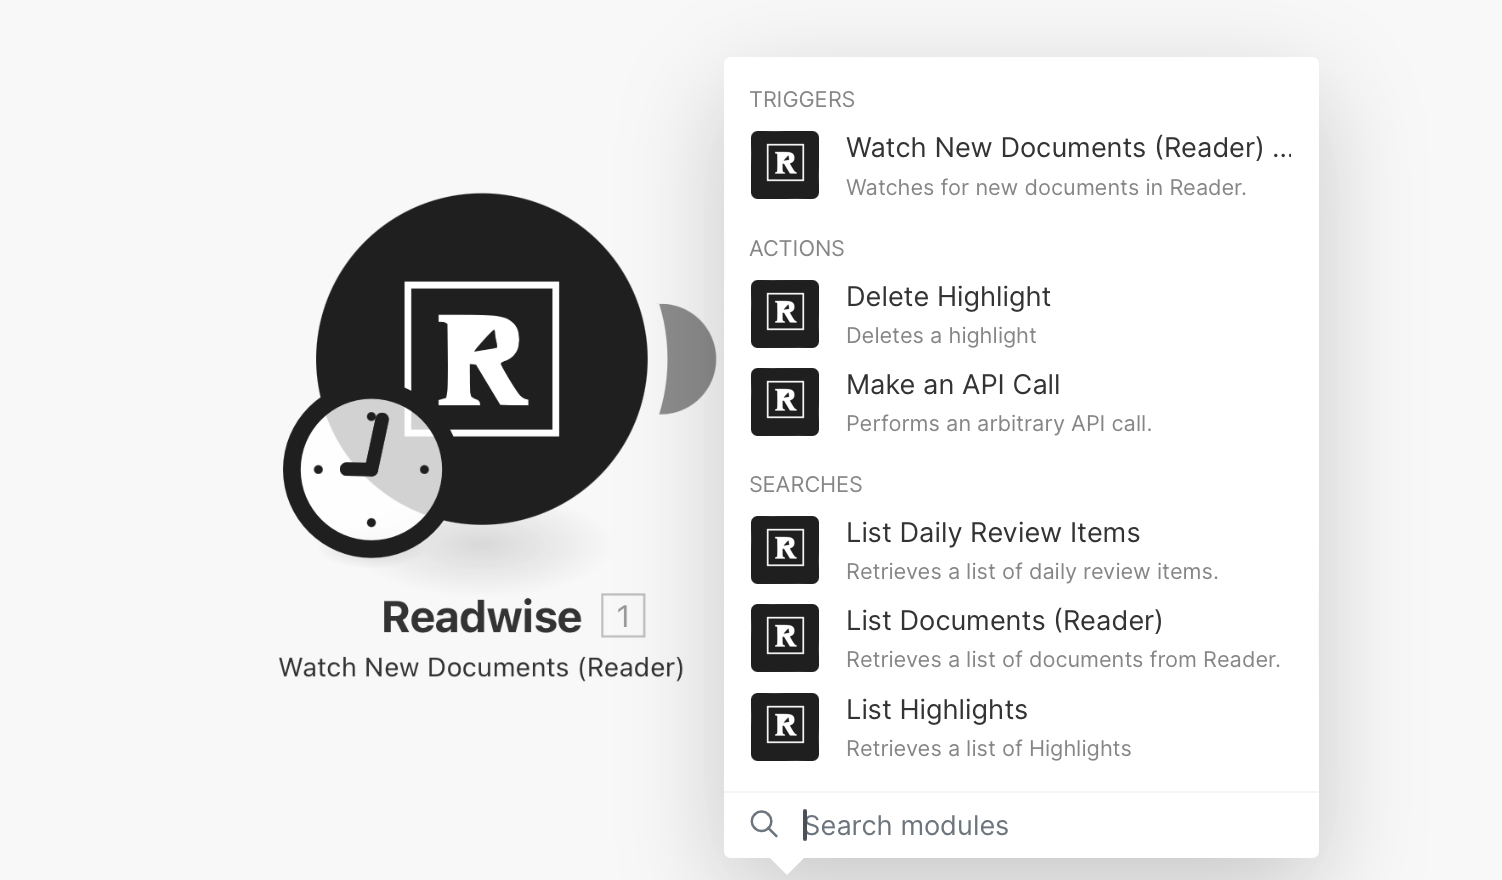This screenshot has width=1502, height=880.
Task: Click 'Deletes a highlight' description text
Action: [x=941, y=336]
